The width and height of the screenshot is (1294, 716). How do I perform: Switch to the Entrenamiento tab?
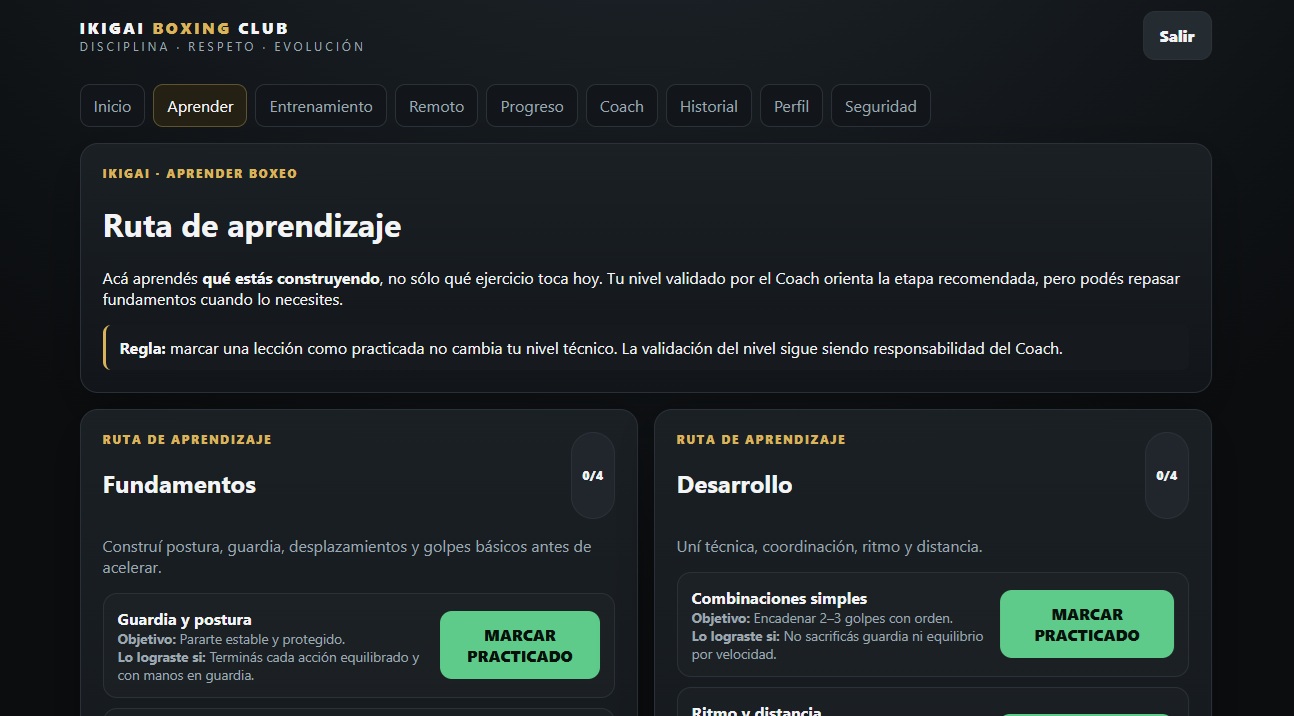point(321,106)
